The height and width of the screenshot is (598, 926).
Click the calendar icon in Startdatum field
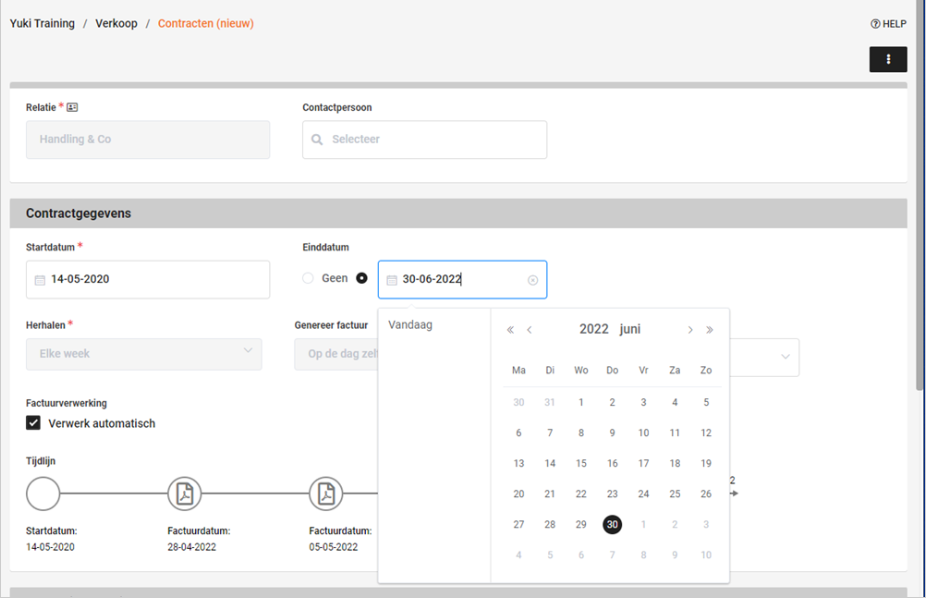click(x=40, y=280)
